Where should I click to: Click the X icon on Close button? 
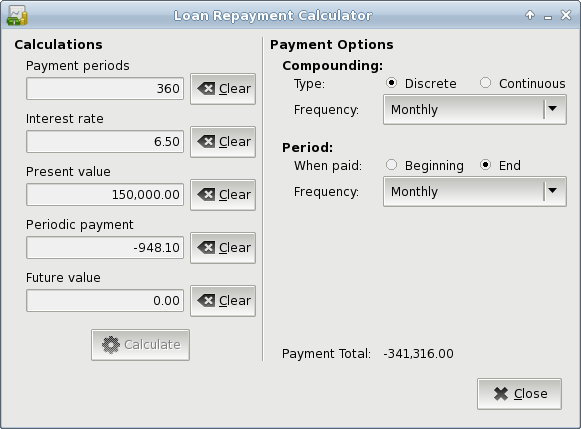501,394
